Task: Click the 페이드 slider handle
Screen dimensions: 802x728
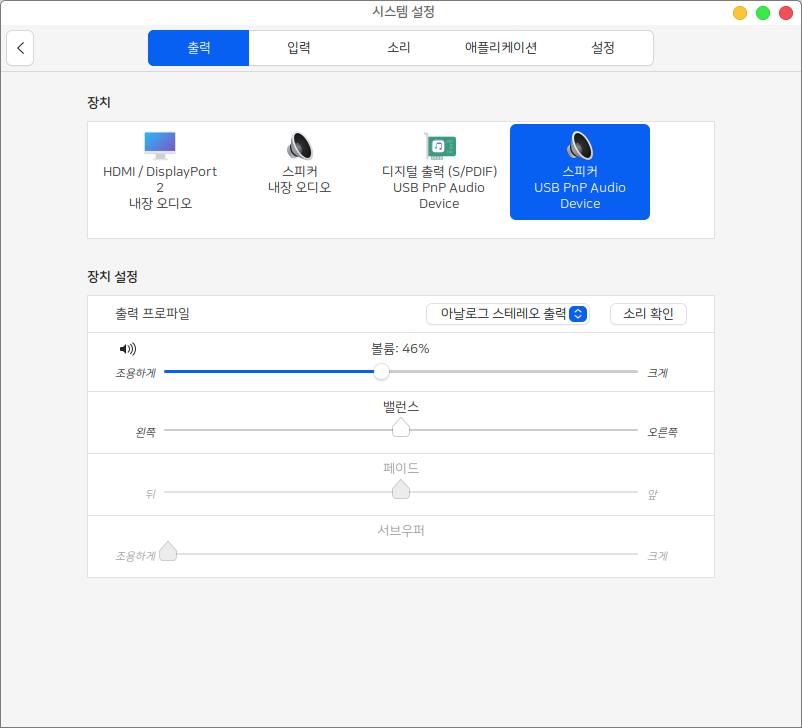Action: pos(401,490)
